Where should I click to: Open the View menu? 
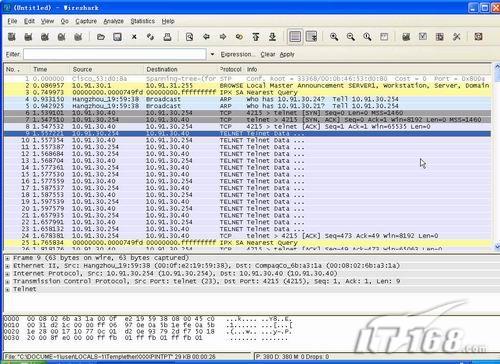47,21
